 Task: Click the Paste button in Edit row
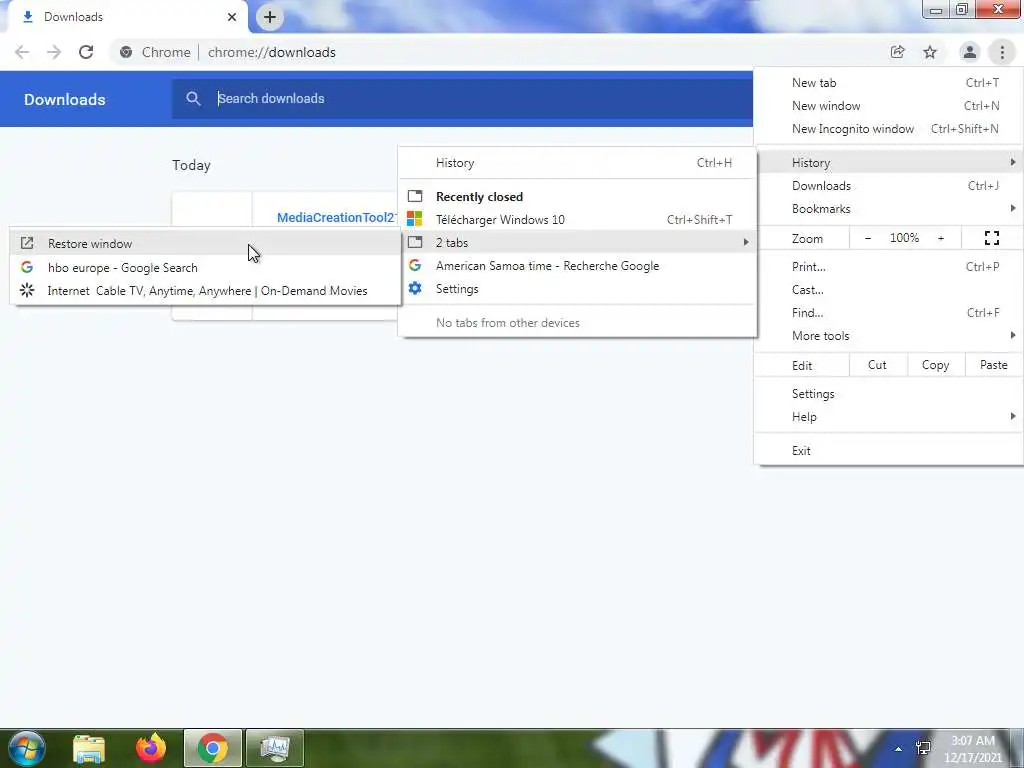pos(994,365)
